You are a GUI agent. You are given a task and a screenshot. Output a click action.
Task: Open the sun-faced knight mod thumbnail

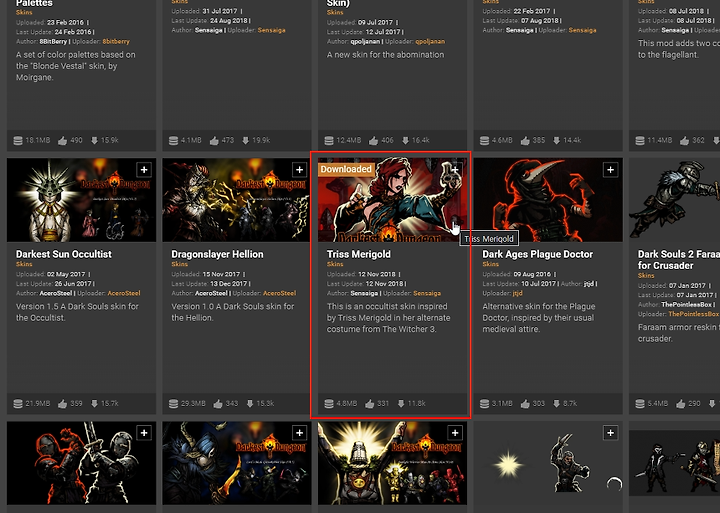coord(392,463)
